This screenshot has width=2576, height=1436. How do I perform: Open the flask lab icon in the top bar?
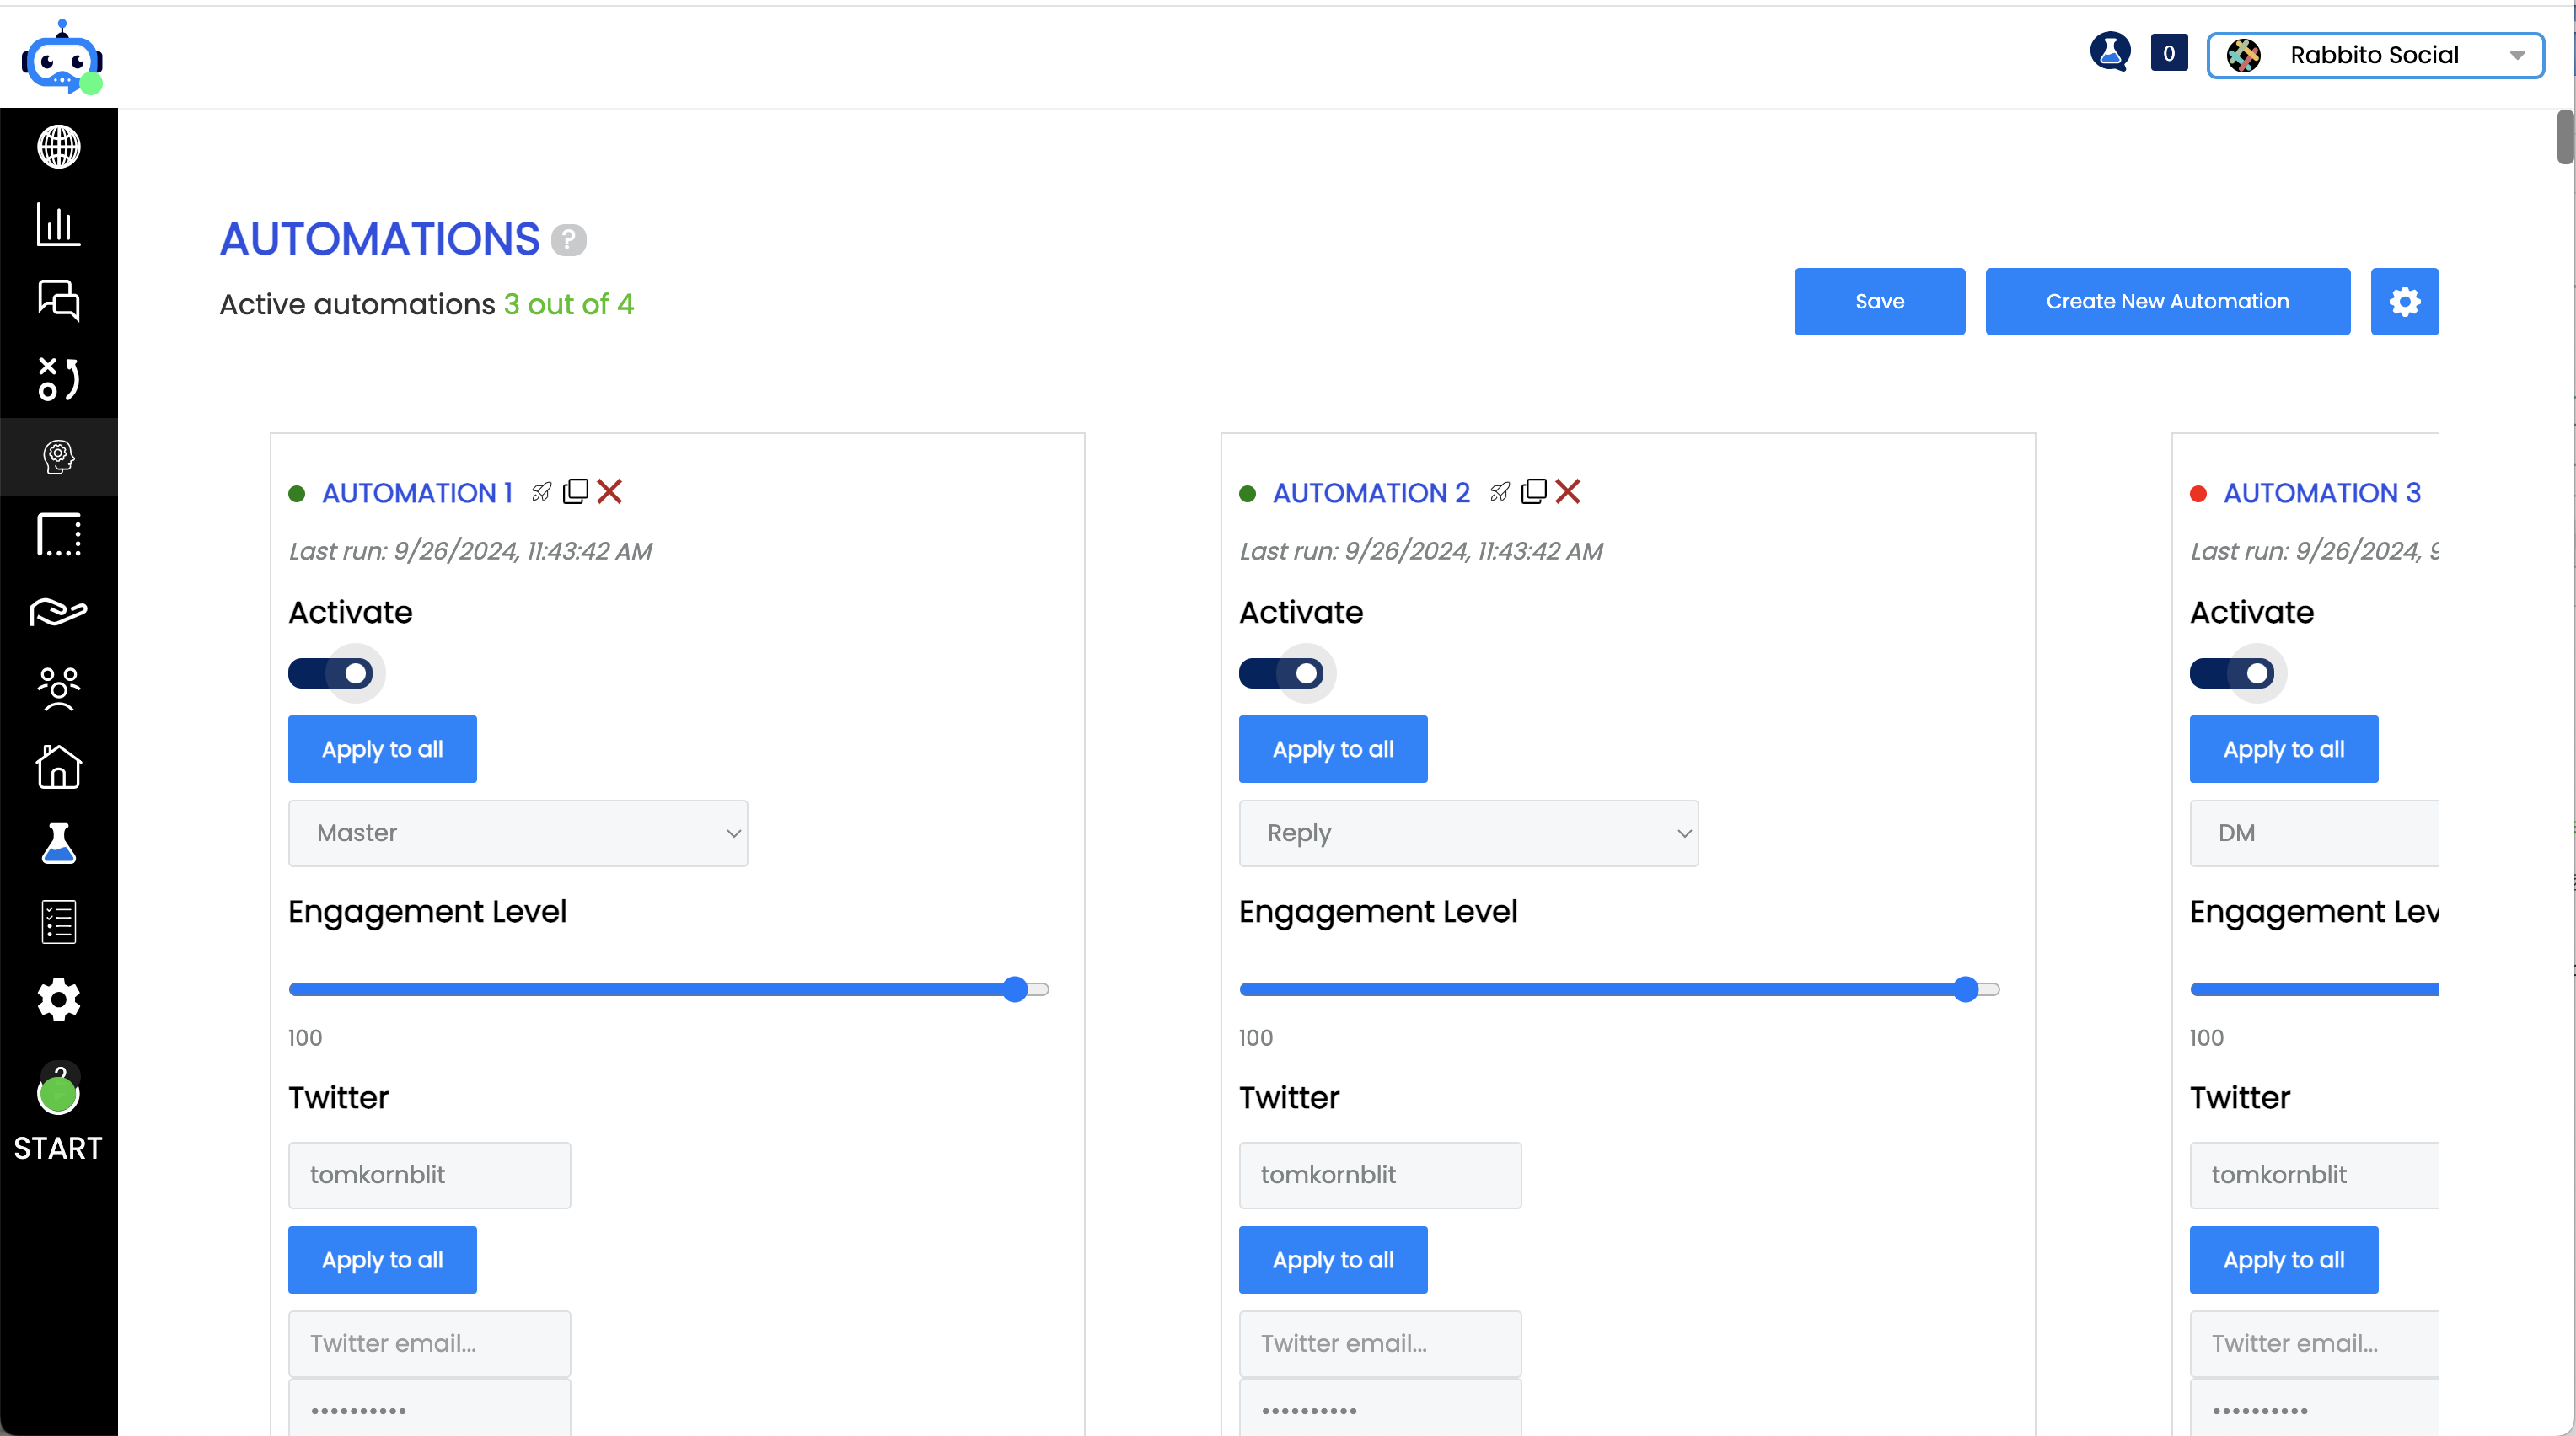click(x=2110, y=52)
